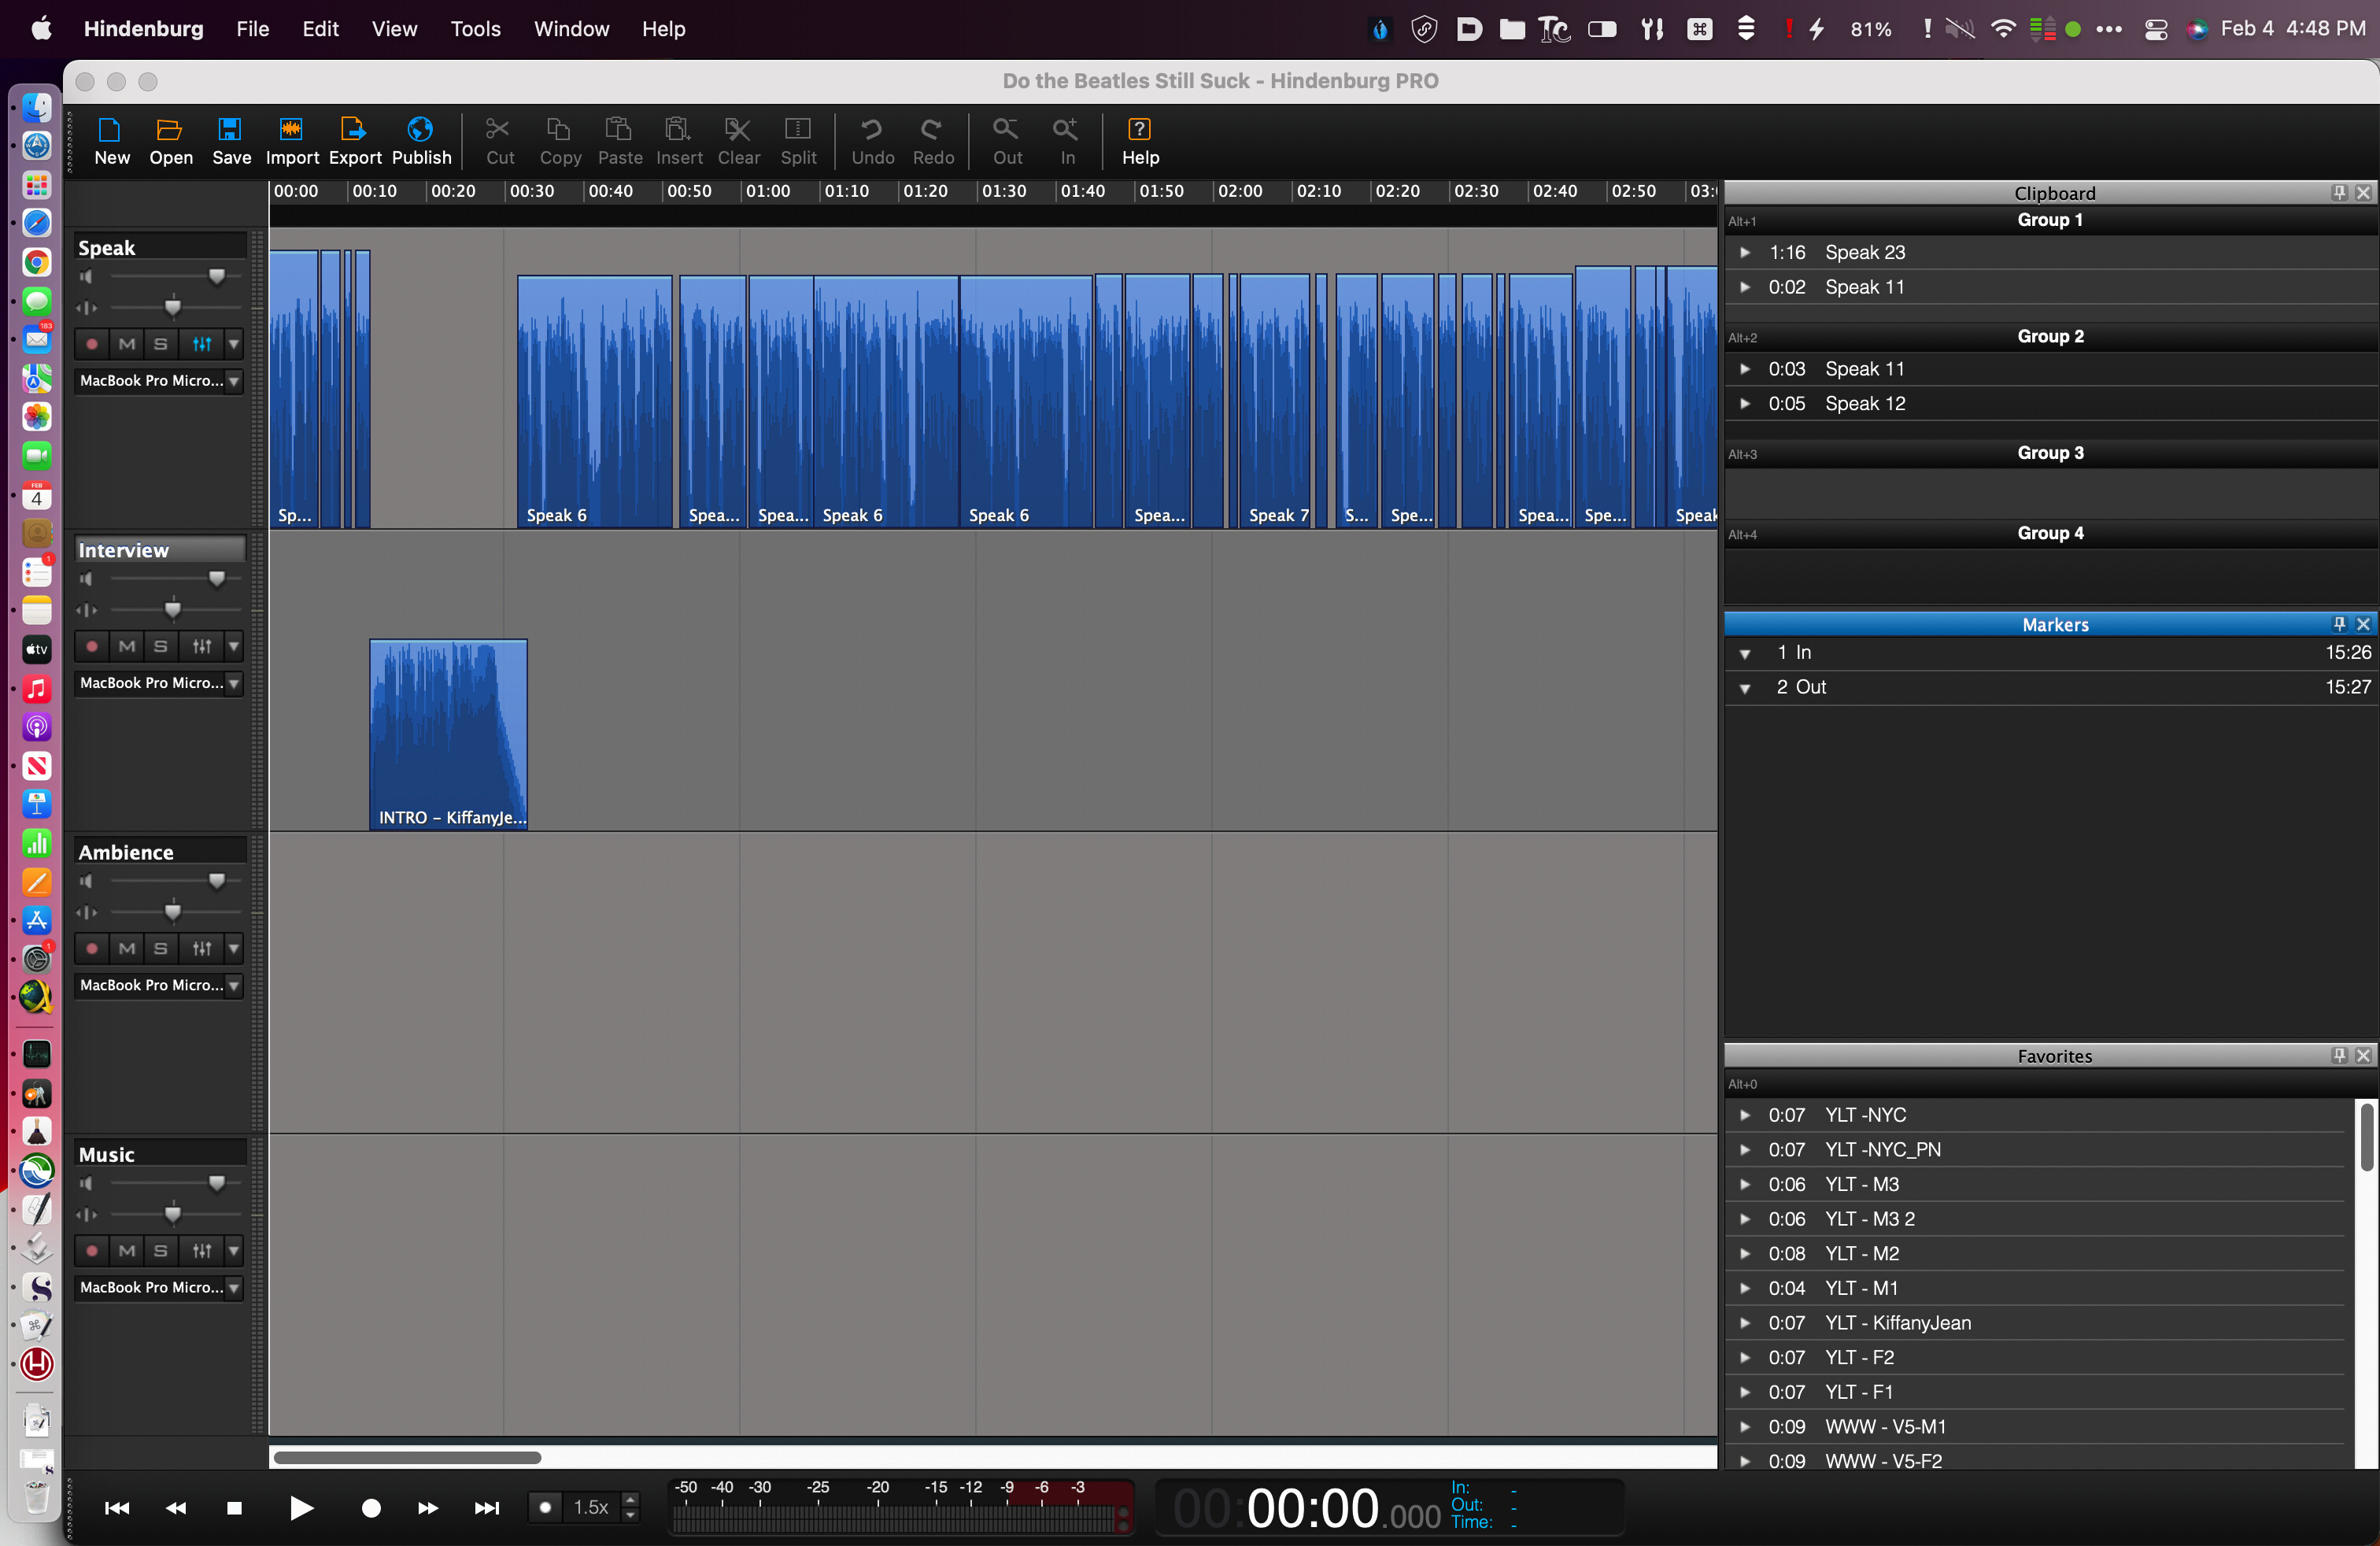The height and width of the screenshot is (1546, 2380).
Task: Save the session using Save icon
Action: [231, 141]
